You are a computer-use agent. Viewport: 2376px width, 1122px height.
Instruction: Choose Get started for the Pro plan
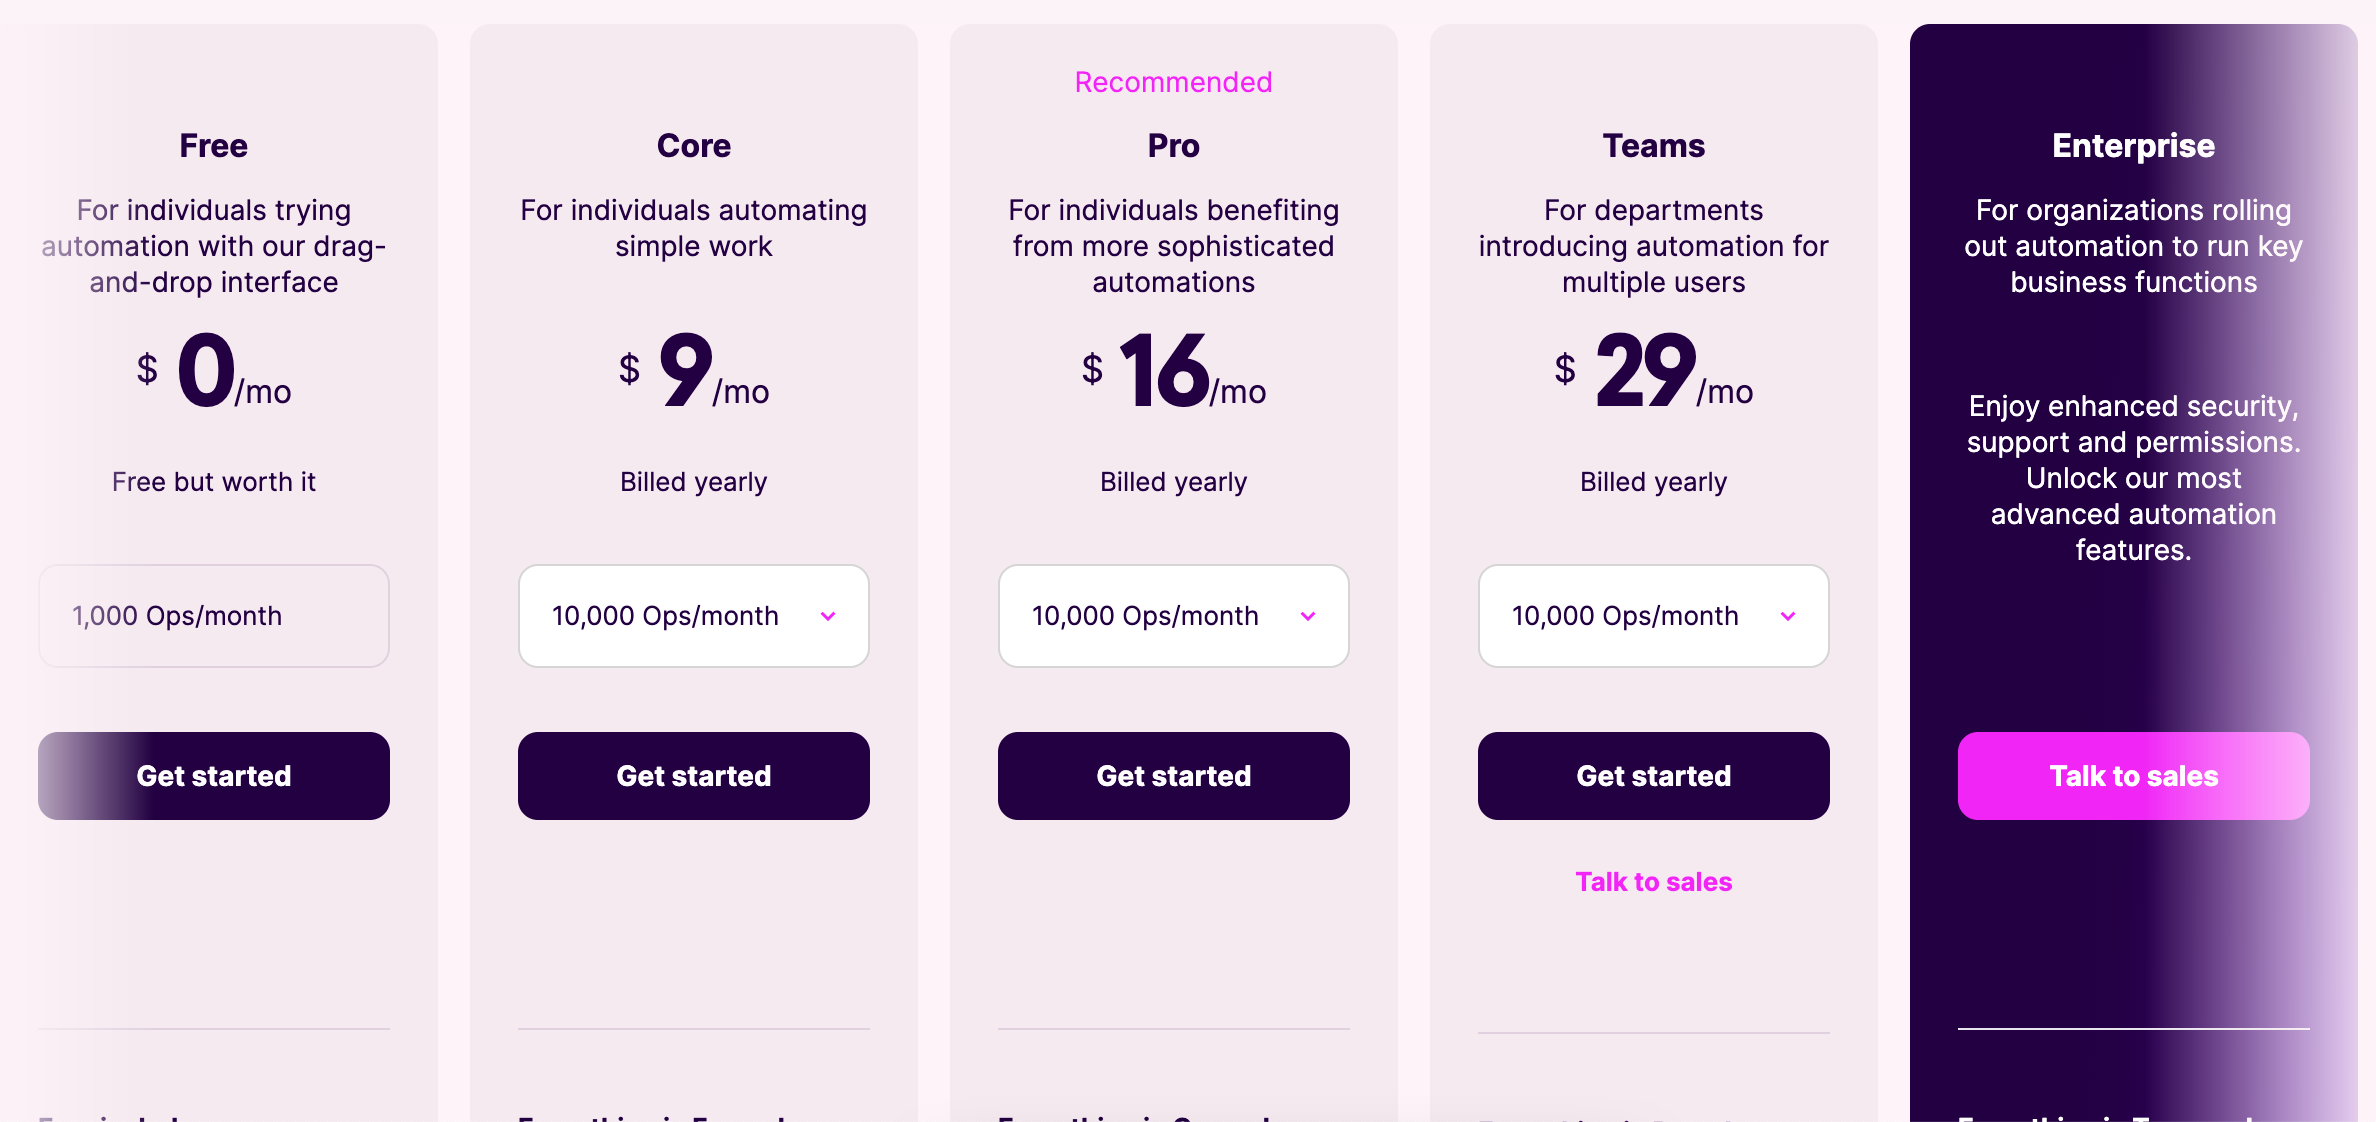point(1173,776)
